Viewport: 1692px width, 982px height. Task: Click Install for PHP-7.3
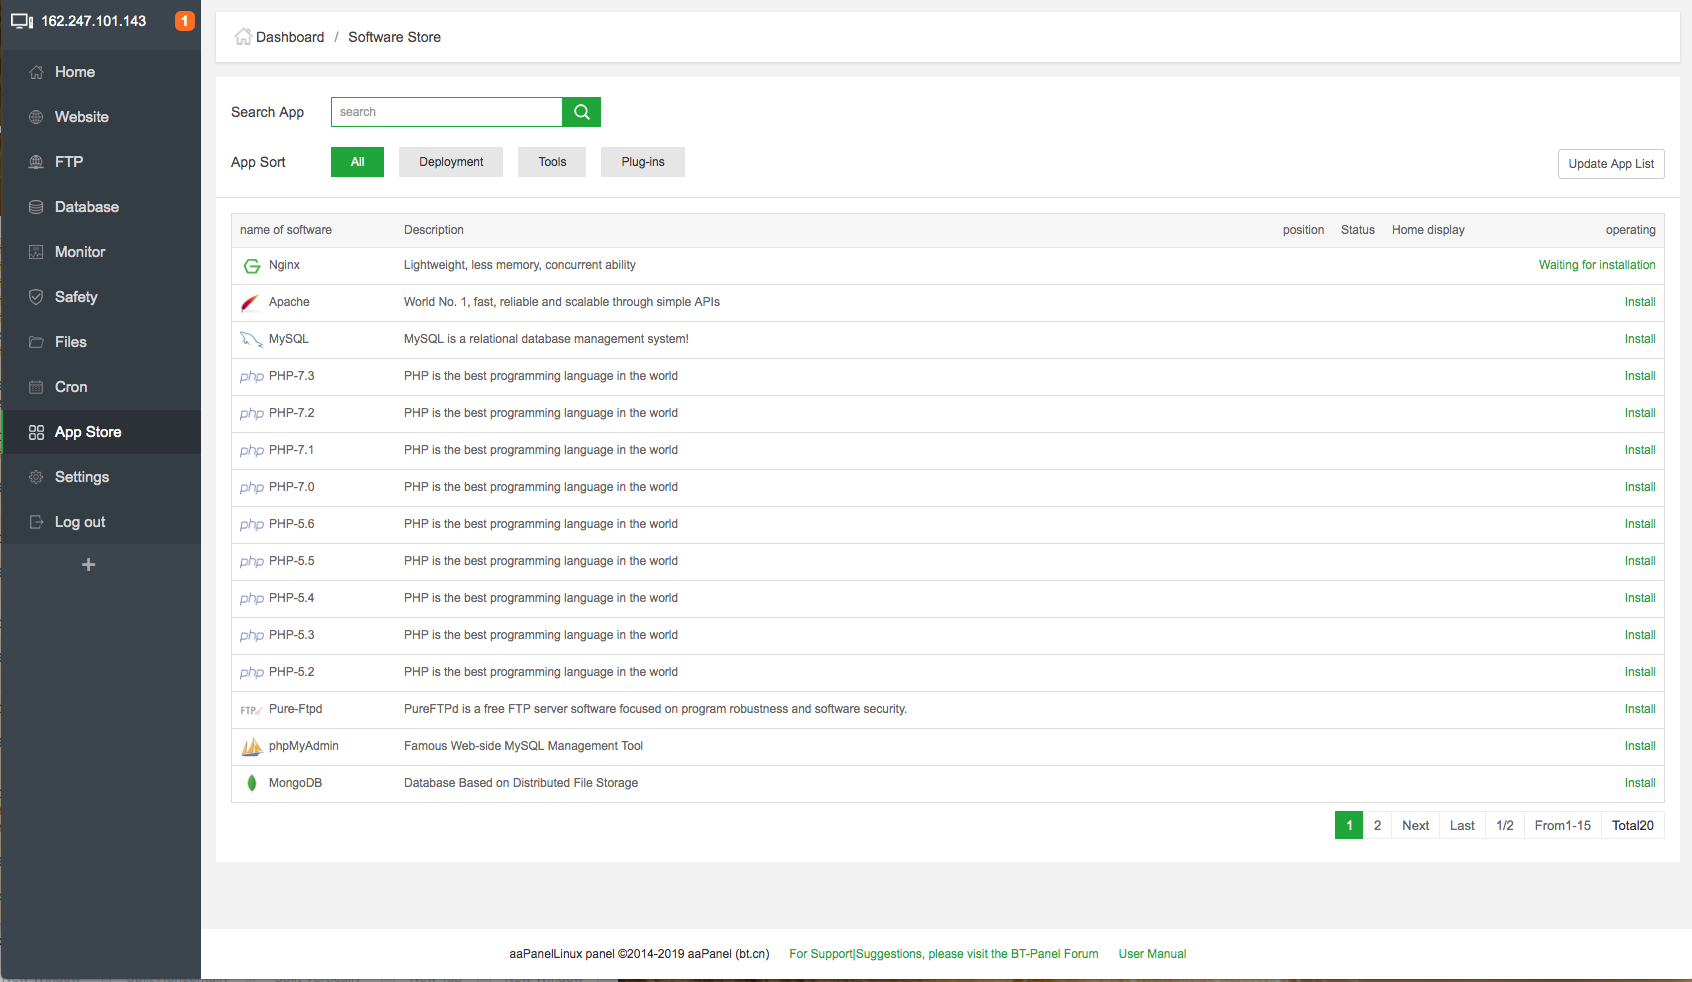point(1639,376)
